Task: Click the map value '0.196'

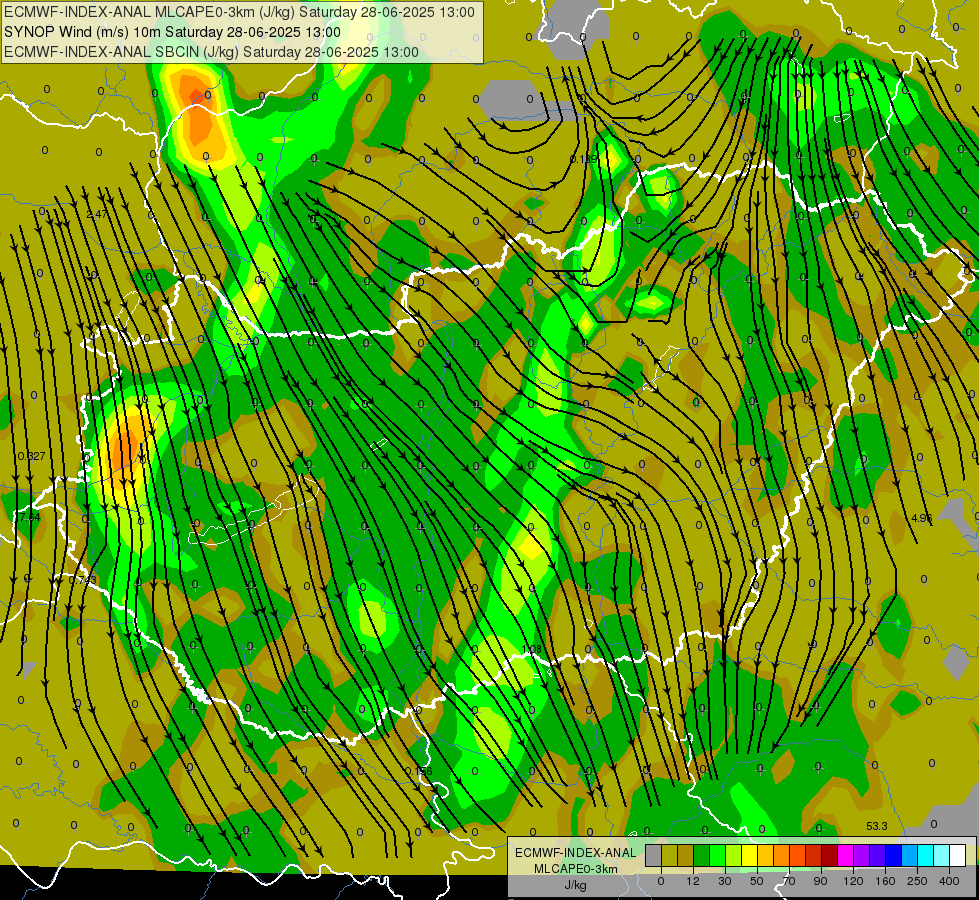Action: pos(418,771)
